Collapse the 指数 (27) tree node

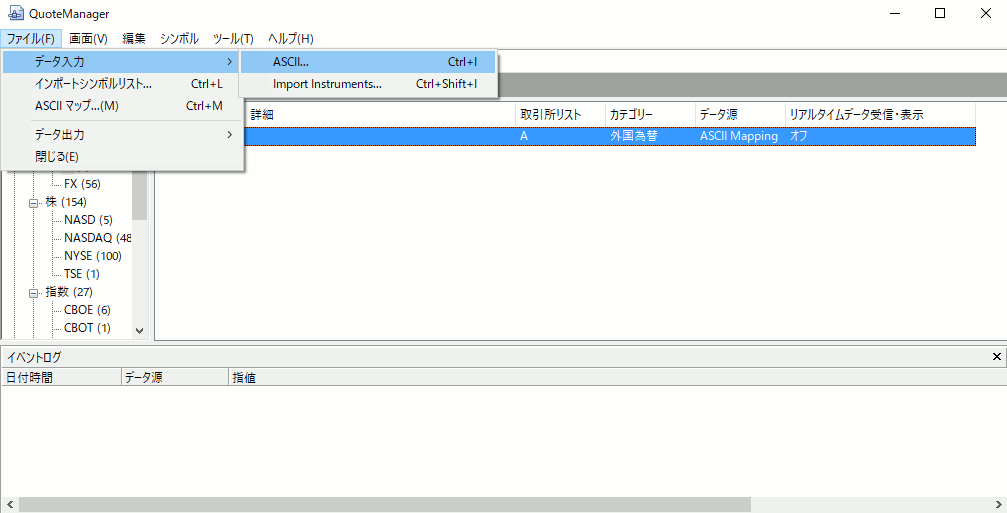[x=36, y=292]
